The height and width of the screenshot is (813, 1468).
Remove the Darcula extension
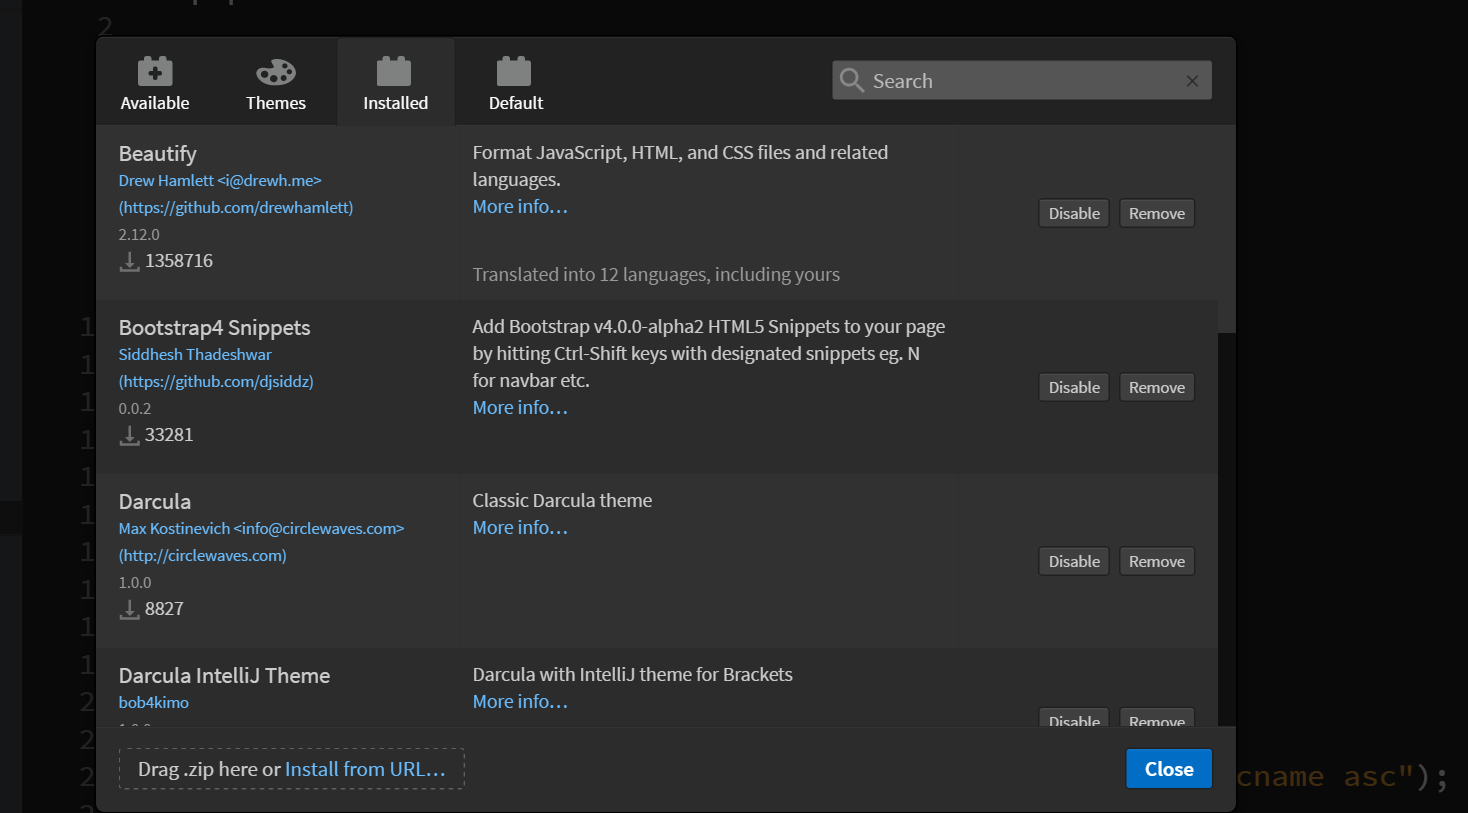point(1156,562)
